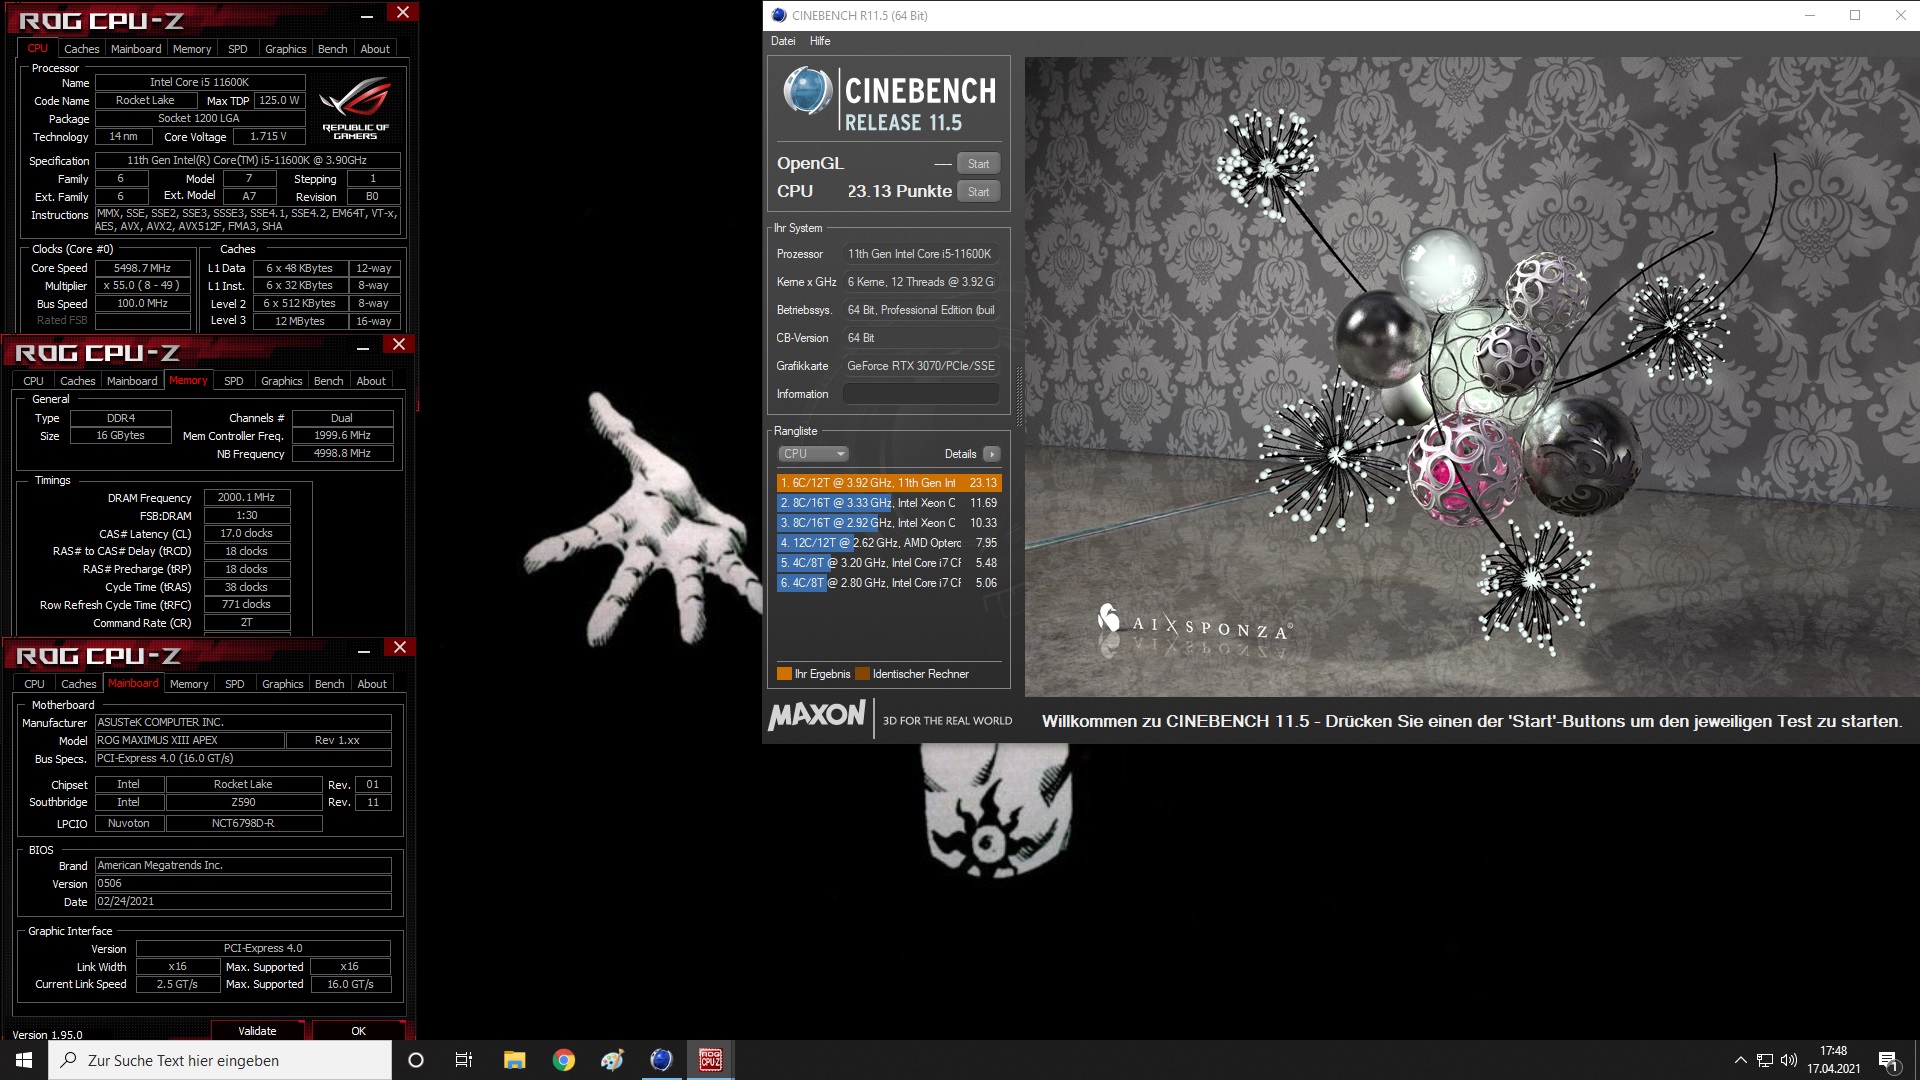Switch to Caches tab in top CPU-Z window
This screenshot has height=1080, width=1920.
click(x=81, y=49)
